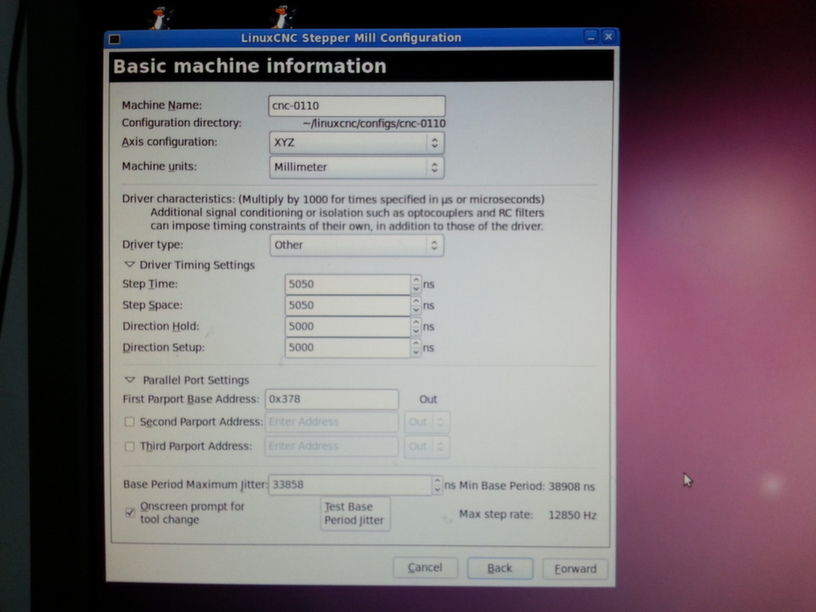Click the Direction Hold value field
This screenshot has height=612, width=816.
coord(348,326)
